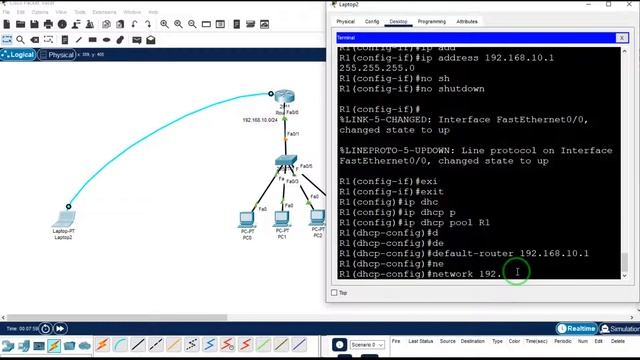
Task: Tick the Top checkbox in Laptop2 window
Action: point(334,293)
